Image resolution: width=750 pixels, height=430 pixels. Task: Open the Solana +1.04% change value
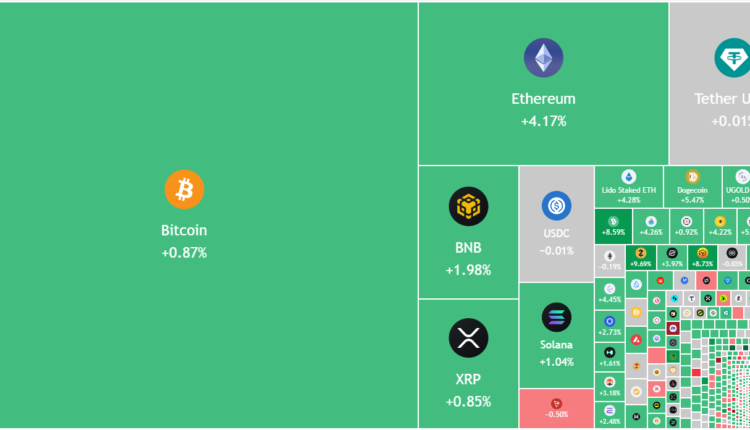point(556,362)
